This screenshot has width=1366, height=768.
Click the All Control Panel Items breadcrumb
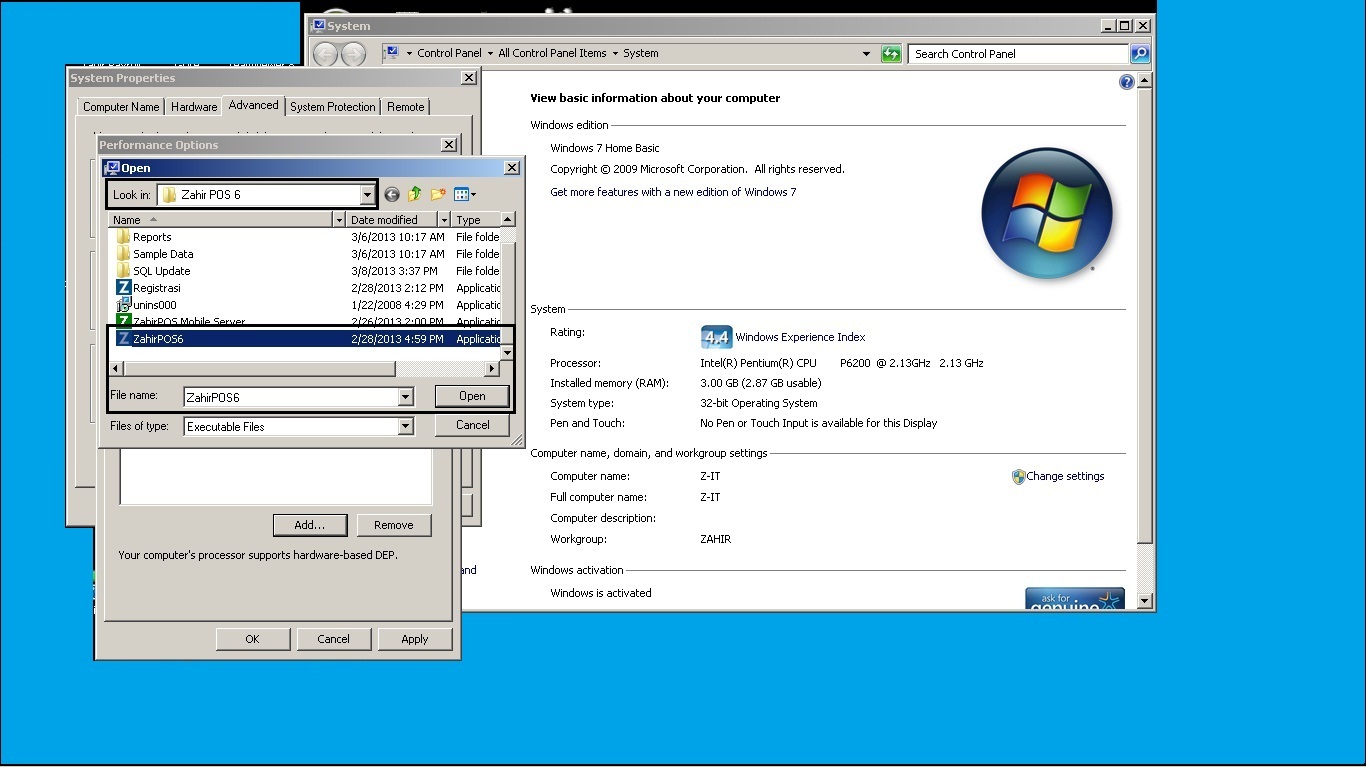[x=552, y=54]
